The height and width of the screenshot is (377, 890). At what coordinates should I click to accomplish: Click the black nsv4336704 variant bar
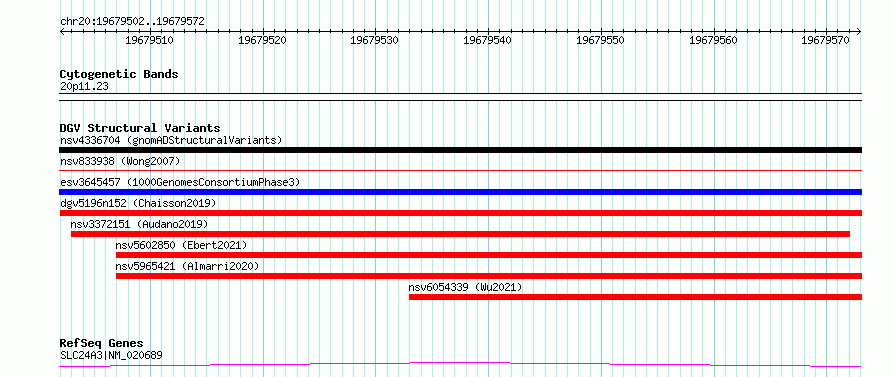click(460, 150)
